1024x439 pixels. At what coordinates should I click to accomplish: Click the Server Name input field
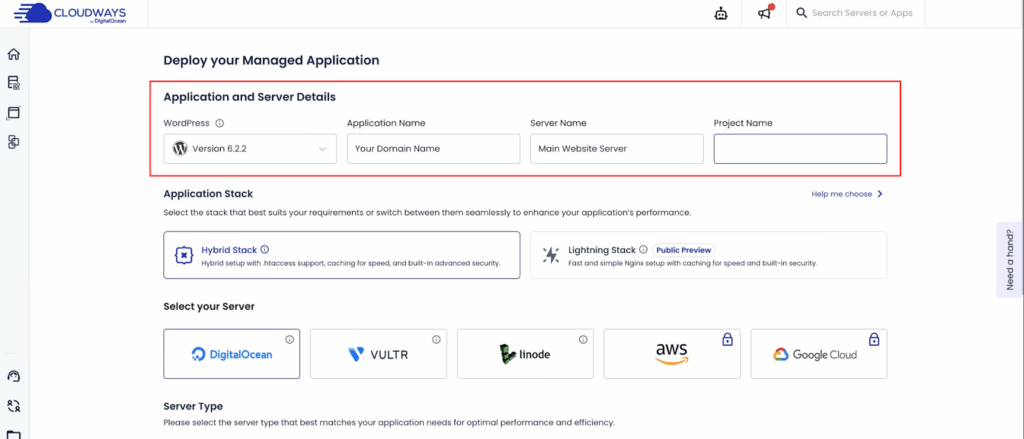[x=616, y=148]
